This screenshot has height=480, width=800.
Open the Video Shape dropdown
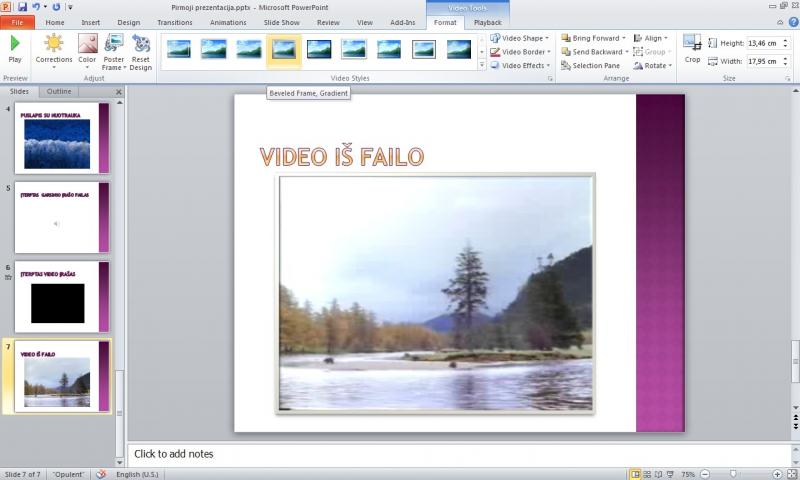(x=520, y=38)
